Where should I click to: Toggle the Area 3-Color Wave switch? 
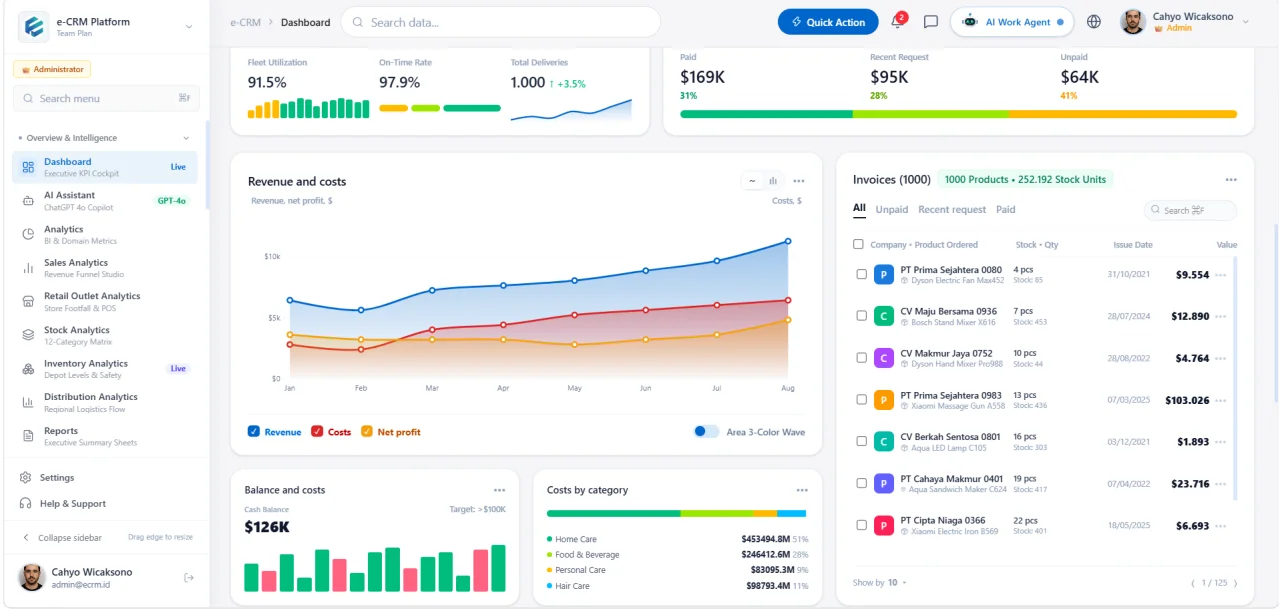click(x=706, y=432)
